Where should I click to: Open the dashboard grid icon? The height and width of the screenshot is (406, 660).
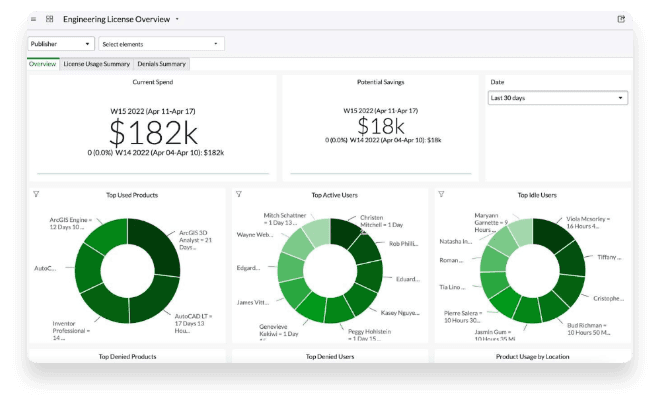(x=49, y=19)
